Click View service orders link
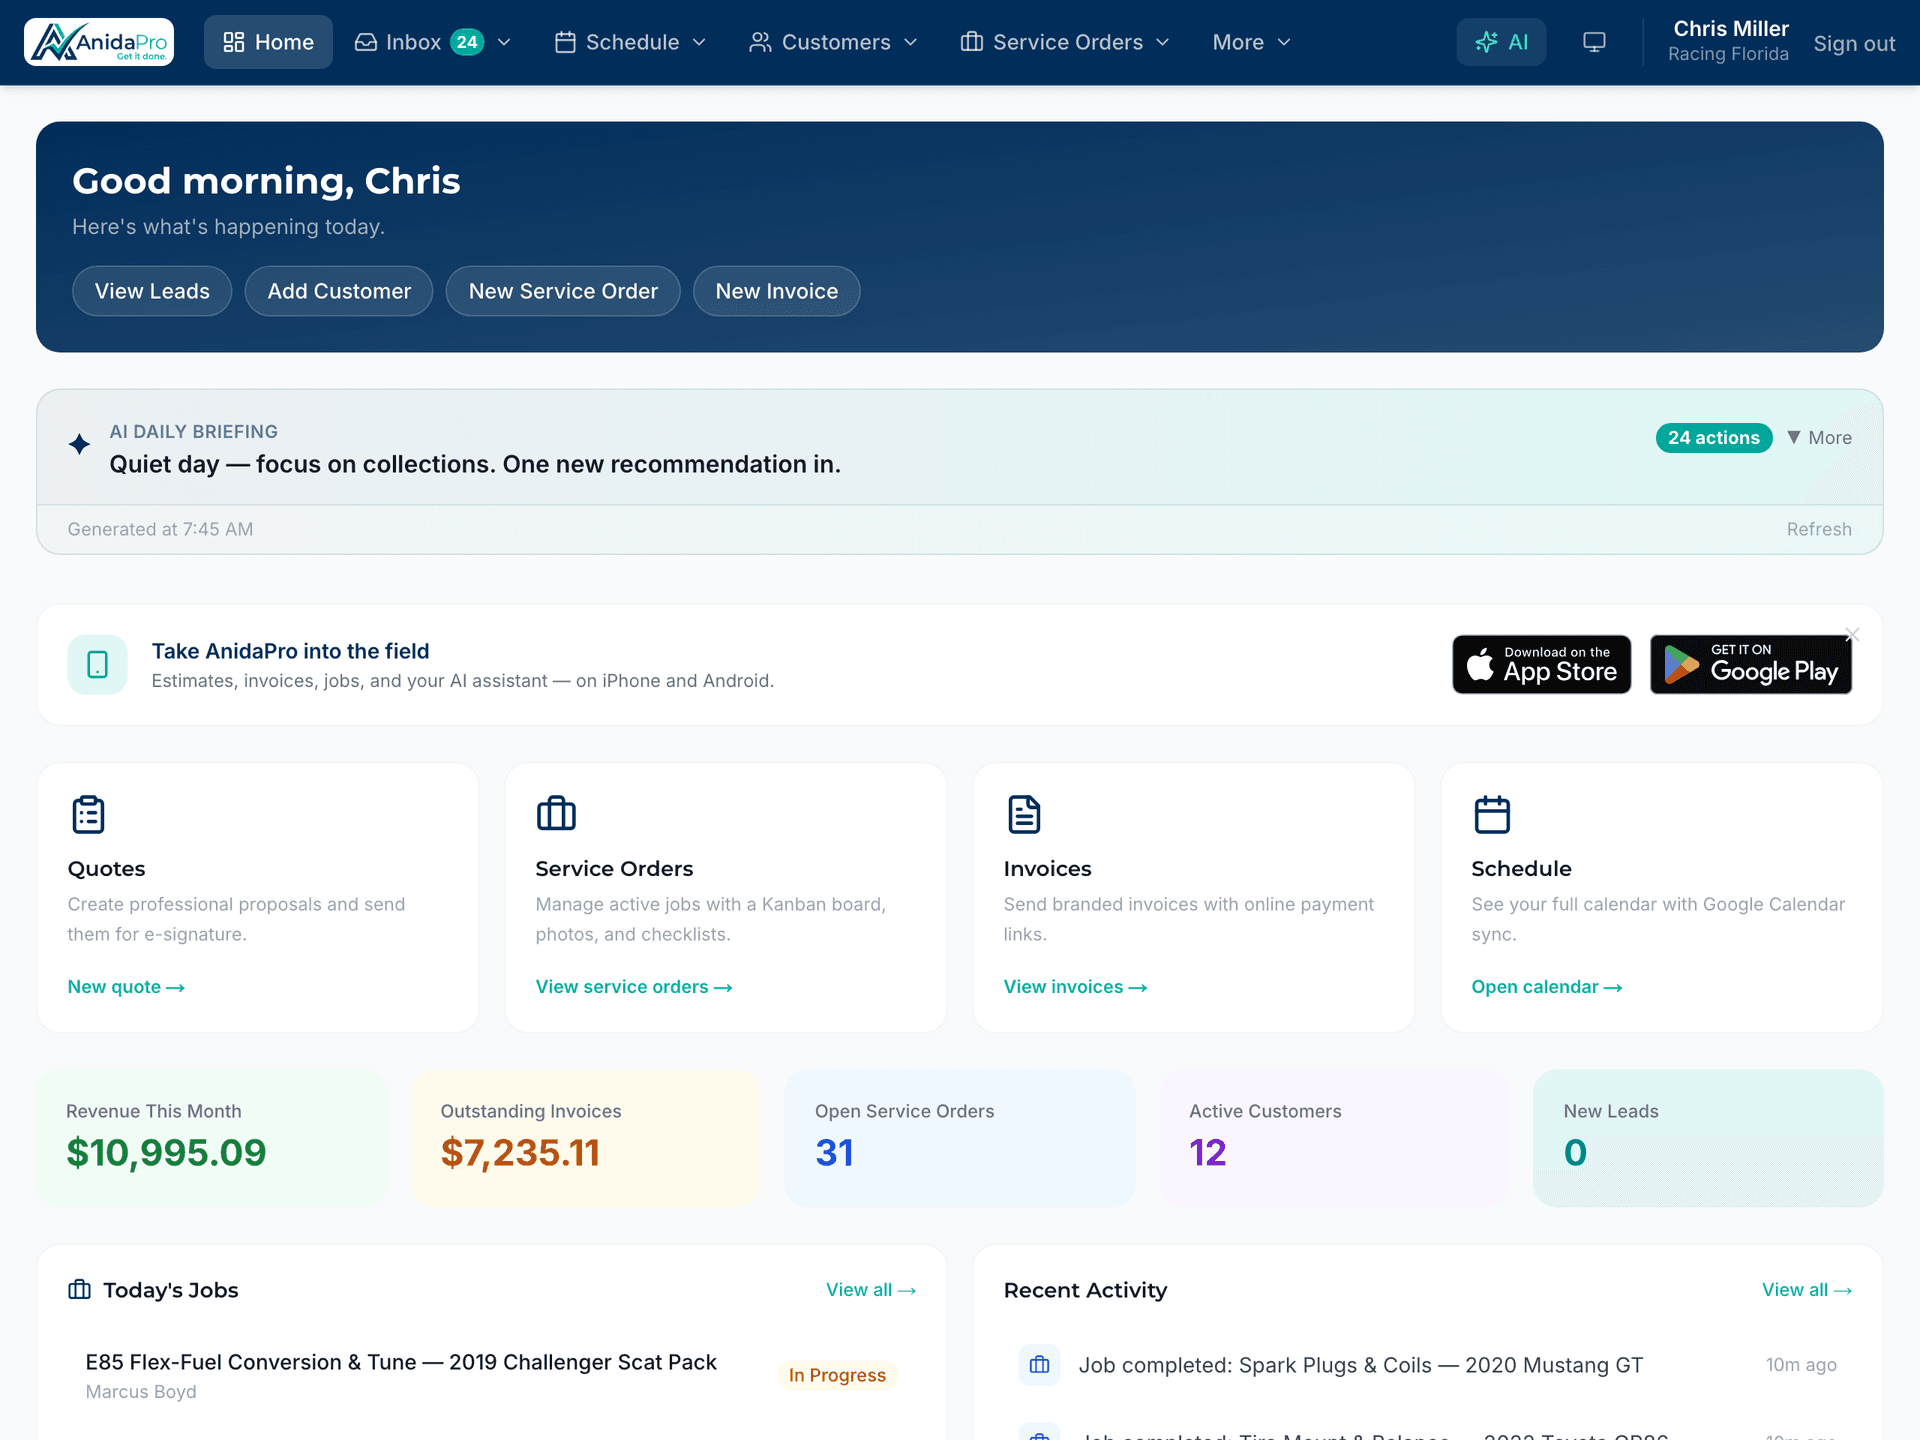The height and width of the screenshot is (1440, 1920). (634, 987)
